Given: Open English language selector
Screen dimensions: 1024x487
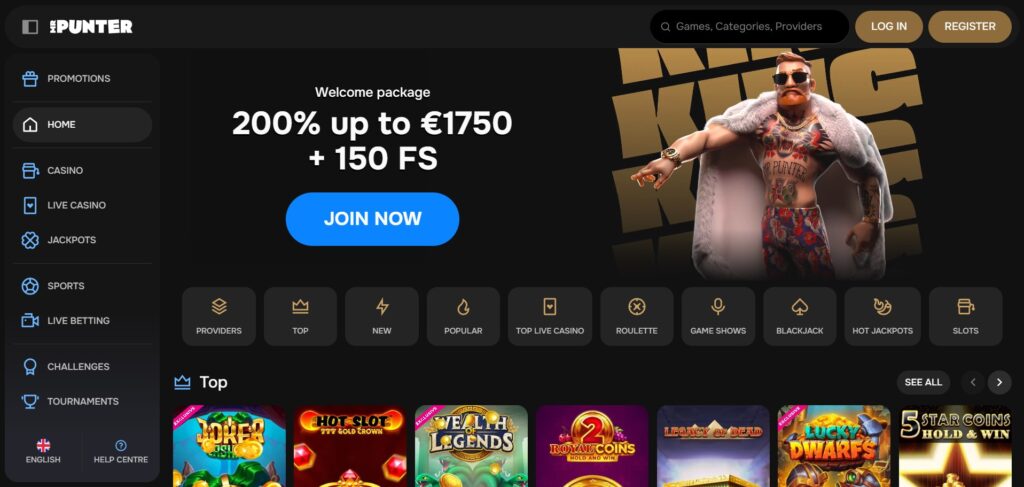Looking at the screenshot, I should pos(43,451).
